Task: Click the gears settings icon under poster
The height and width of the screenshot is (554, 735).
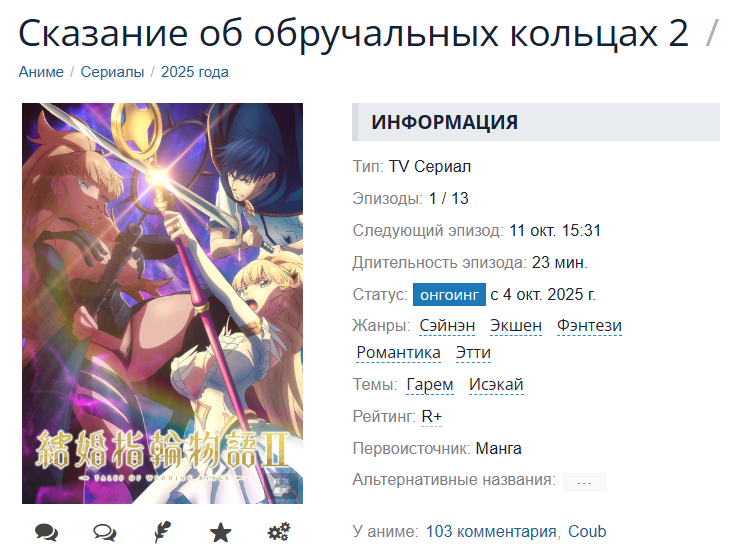Action: tap(279, 532)
